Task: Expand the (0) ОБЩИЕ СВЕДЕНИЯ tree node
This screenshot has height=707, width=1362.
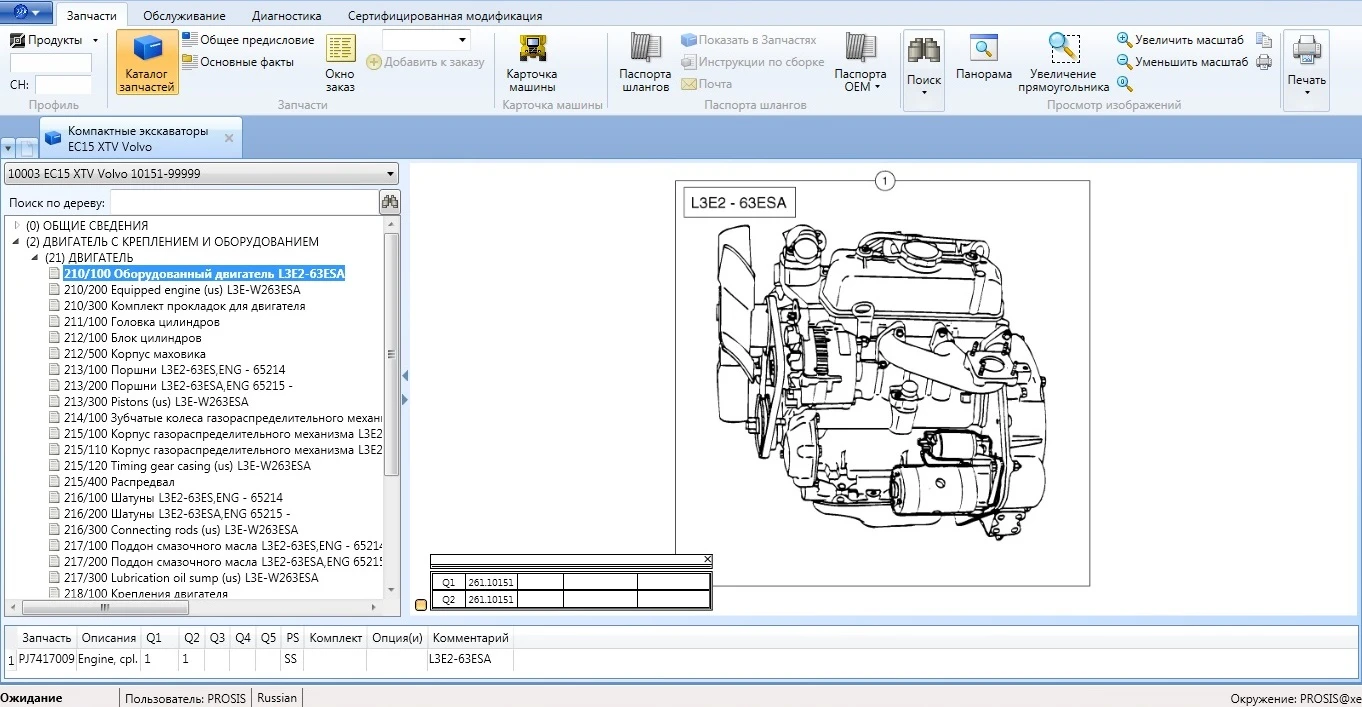Action: click(17, 226)
